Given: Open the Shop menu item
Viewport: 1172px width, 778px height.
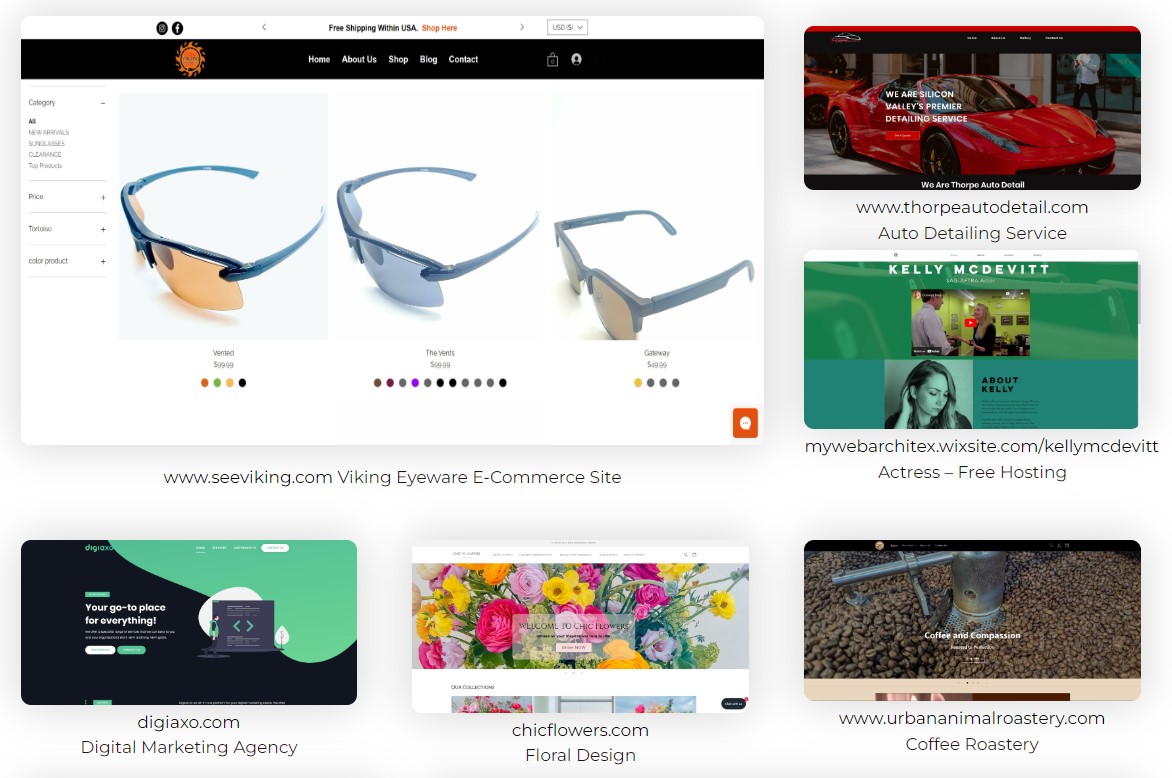Looking at the screenshot, I should [x=398, y=59].
